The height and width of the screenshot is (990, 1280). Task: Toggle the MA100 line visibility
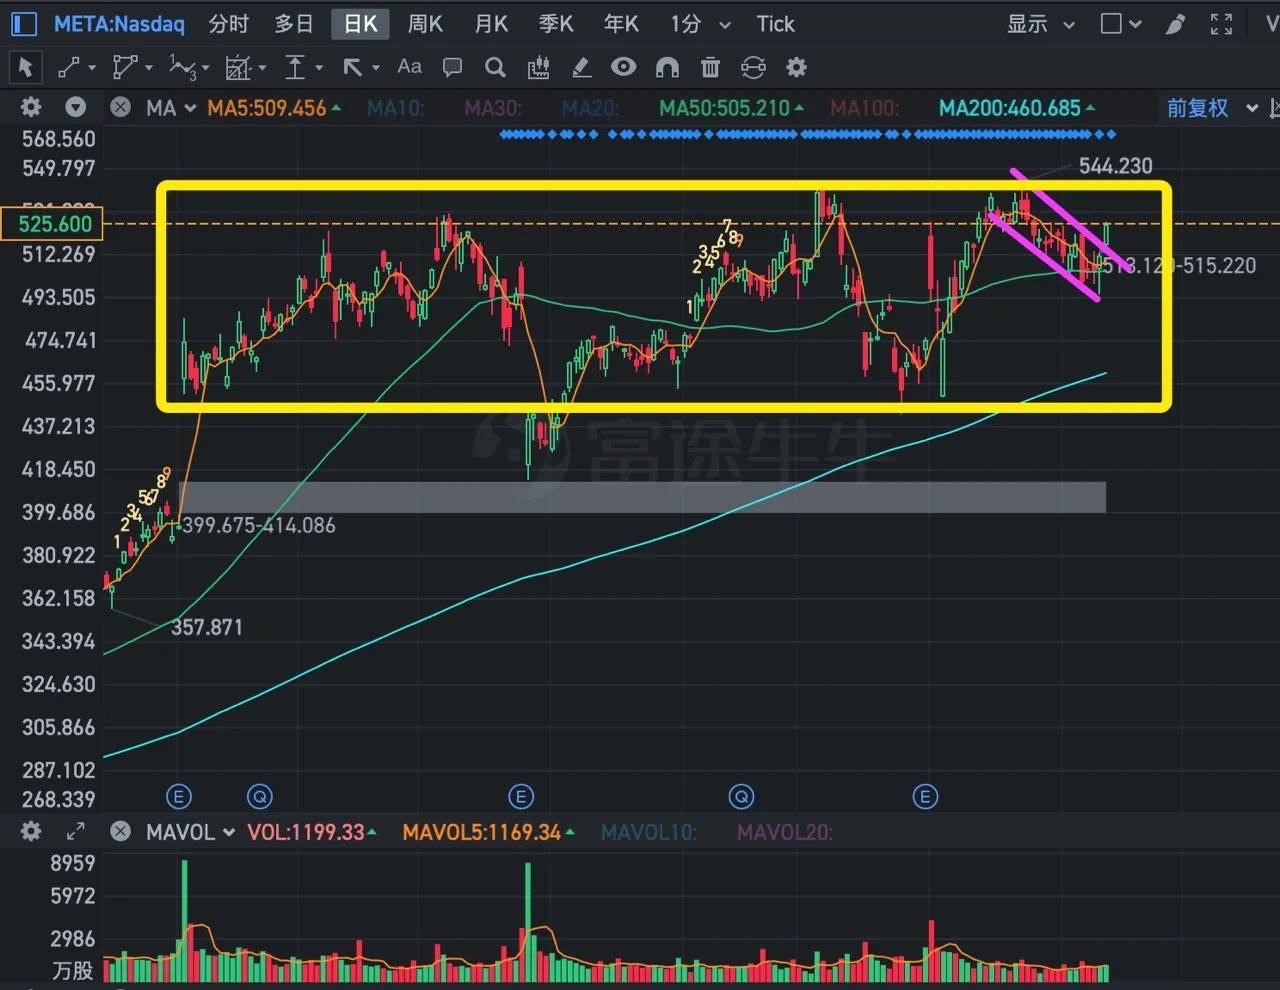(864, 107)
